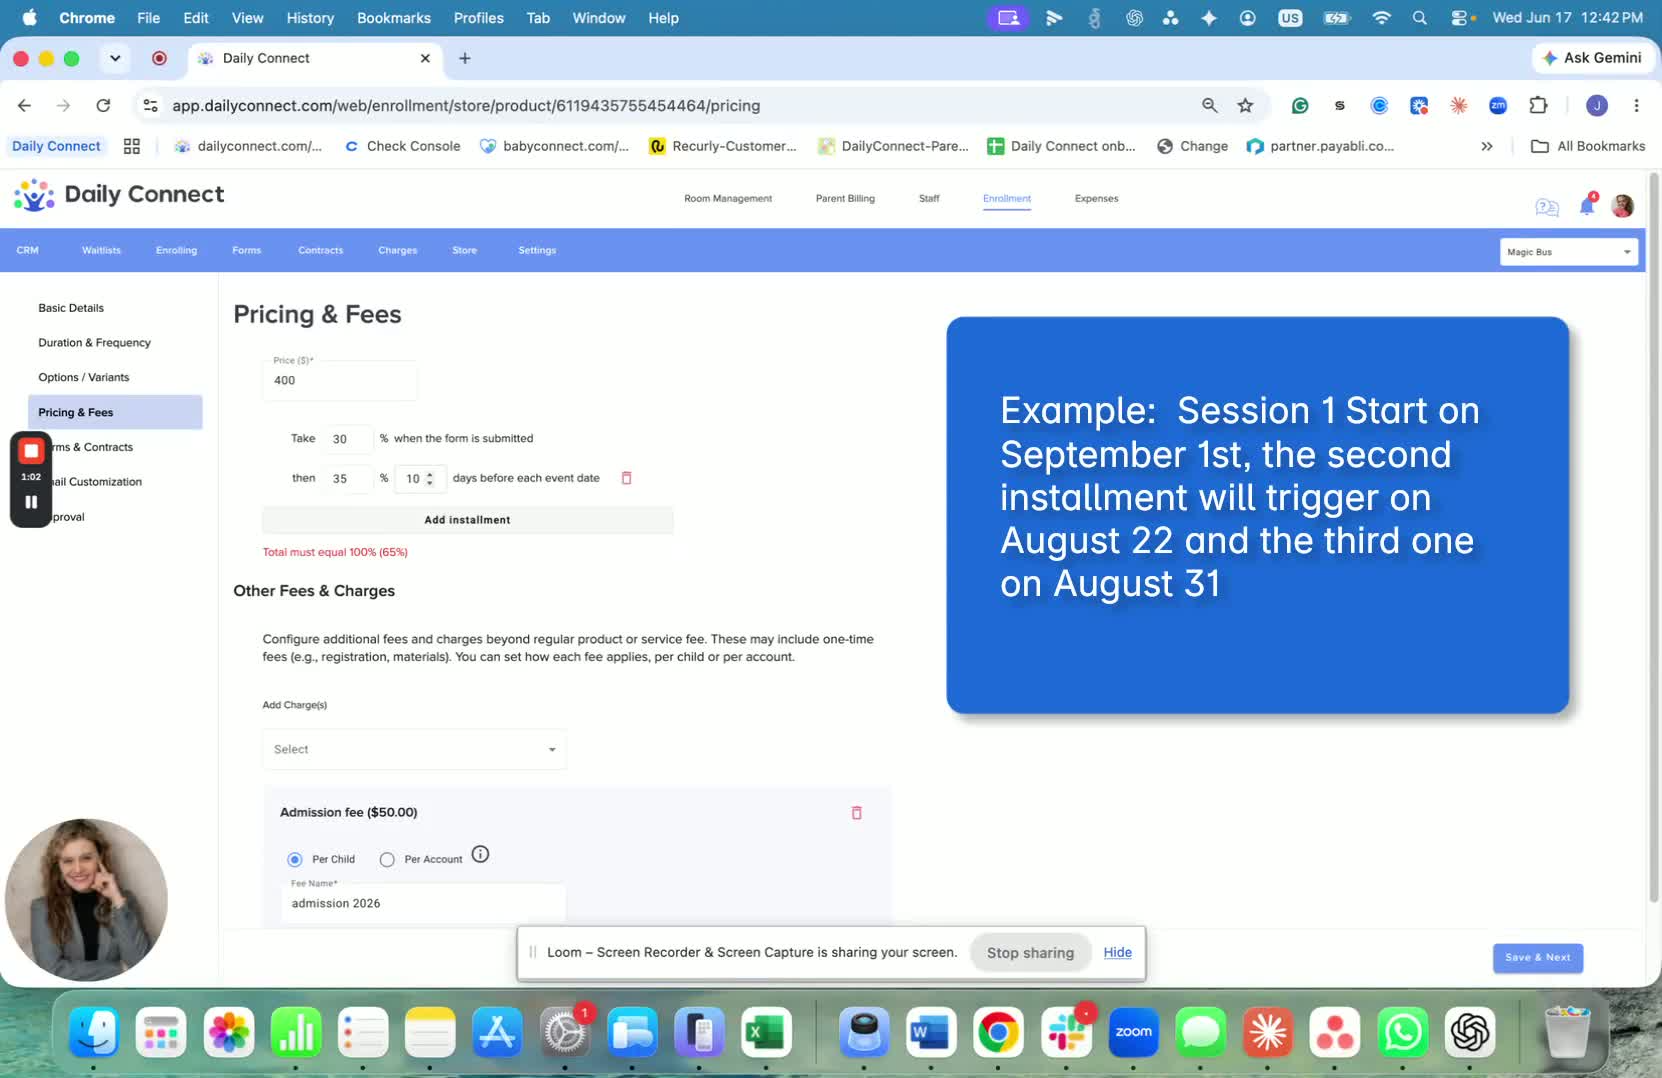Viewport: 1662px width, 1078px height.
Task: Go to the Room Management tab
Action: (x=728, y=198)
